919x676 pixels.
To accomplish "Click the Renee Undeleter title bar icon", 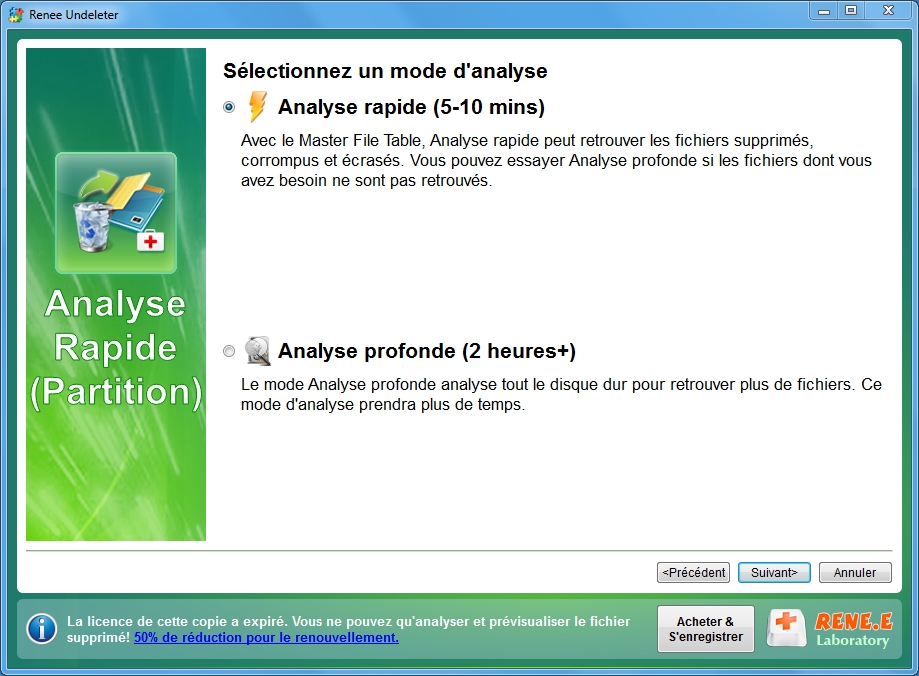I will pyautogui.click(x=16, y=14).
